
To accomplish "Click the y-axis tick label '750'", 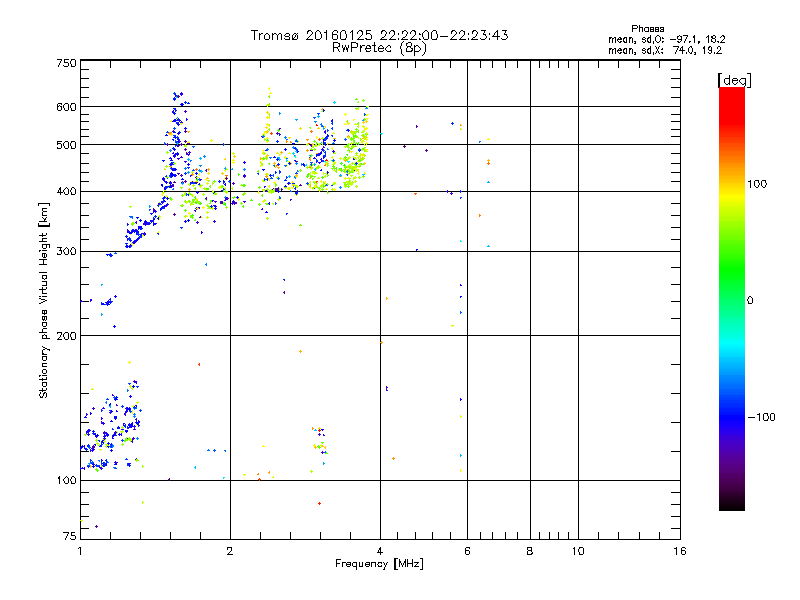I will [x=66, y=63].
